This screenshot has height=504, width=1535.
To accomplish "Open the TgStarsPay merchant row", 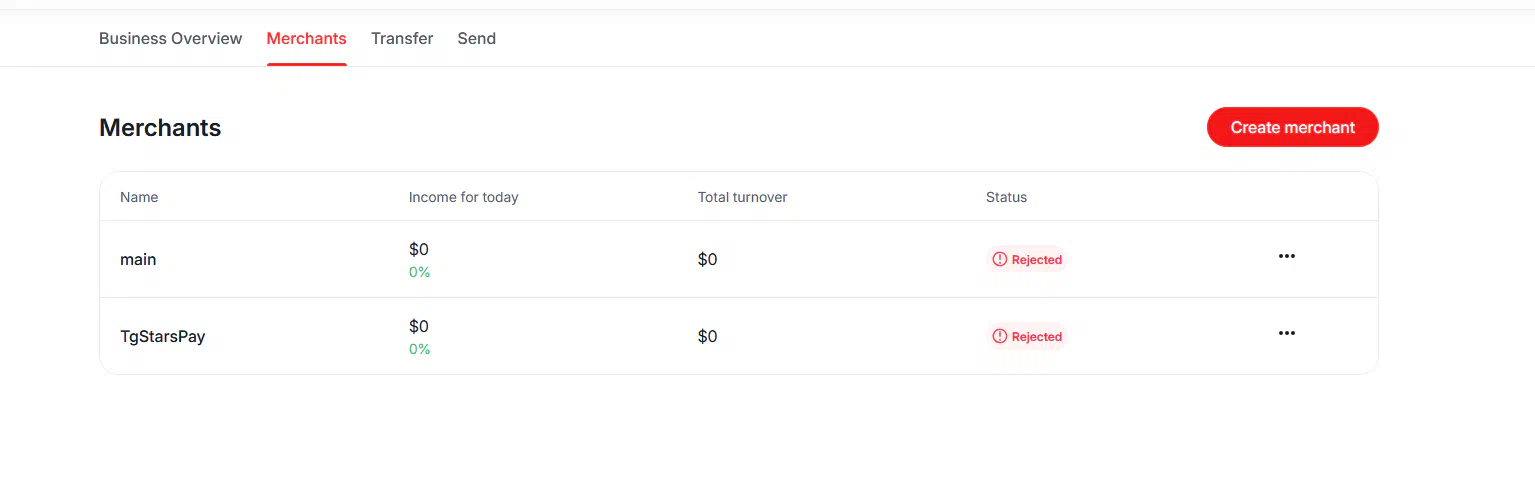I will (739, 336).
